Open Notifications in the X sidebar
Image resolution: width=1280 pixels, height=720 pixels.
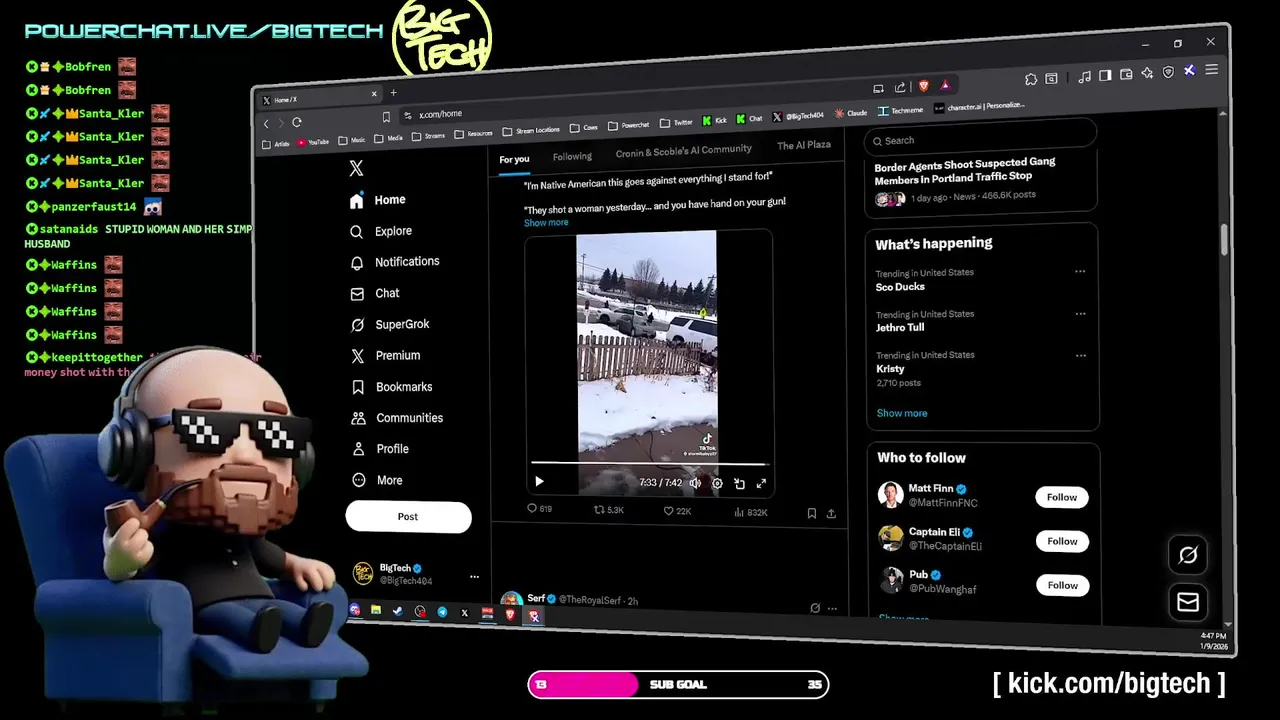(x=395, y=262)
